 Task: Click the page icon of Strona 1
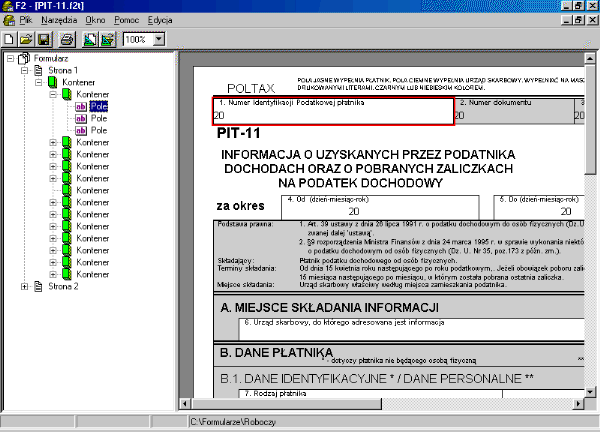click(38, 70)
